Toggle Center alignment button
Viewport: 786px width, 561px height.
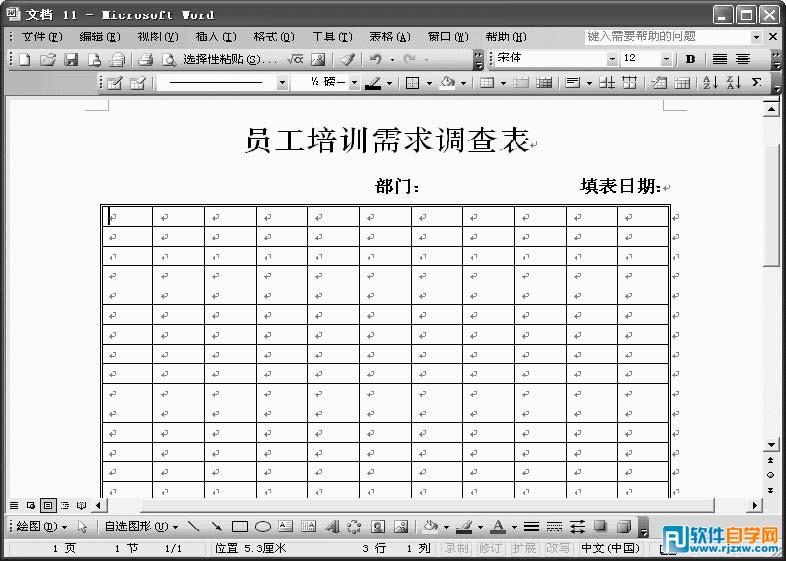[x=743, y=59]
